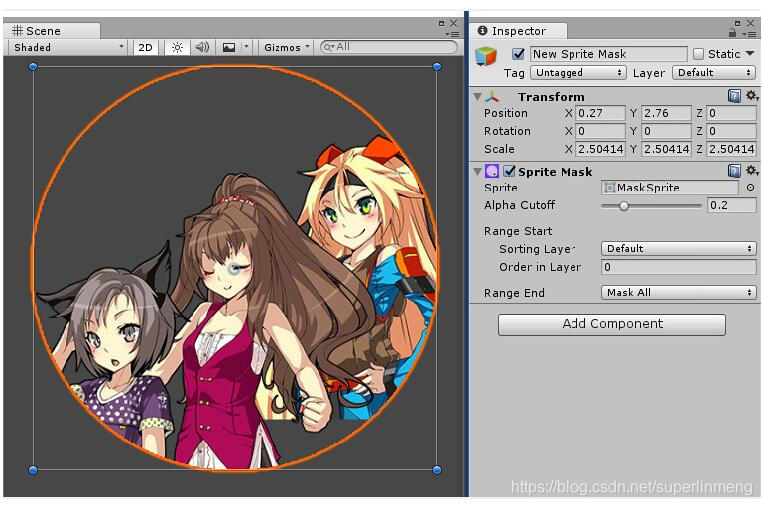Viewport: 762px width, 506px height.
Task: Click Rotation Z field
Action: coord(731,131)
